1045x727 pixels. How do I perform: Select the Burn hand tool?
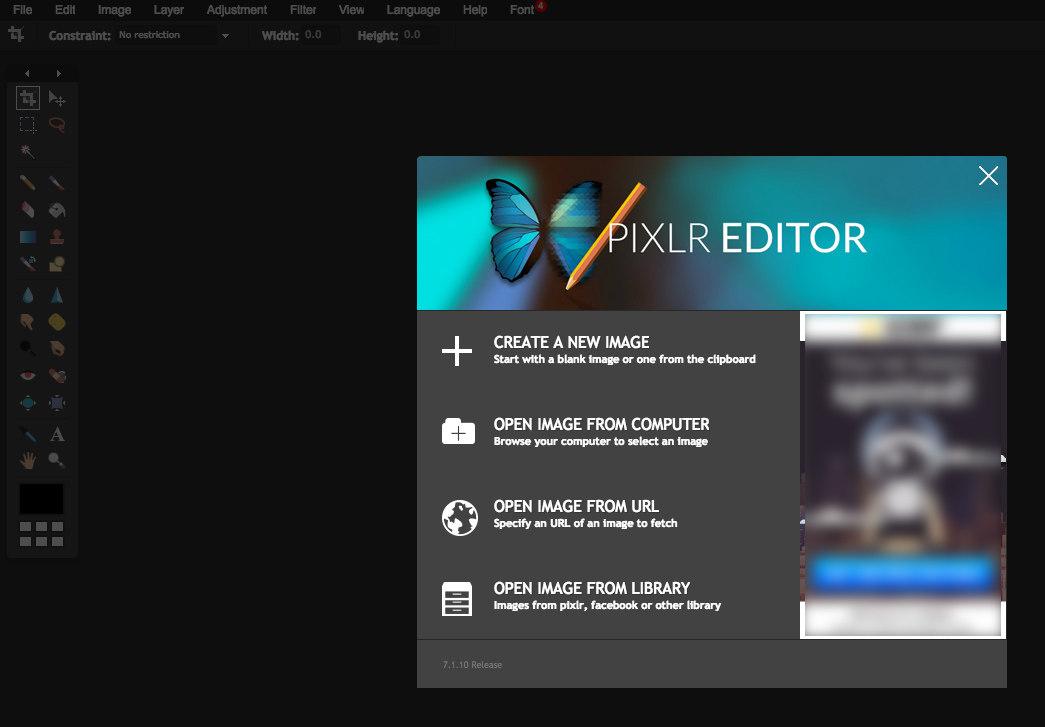pyautogui.click(x=57, y=348)
